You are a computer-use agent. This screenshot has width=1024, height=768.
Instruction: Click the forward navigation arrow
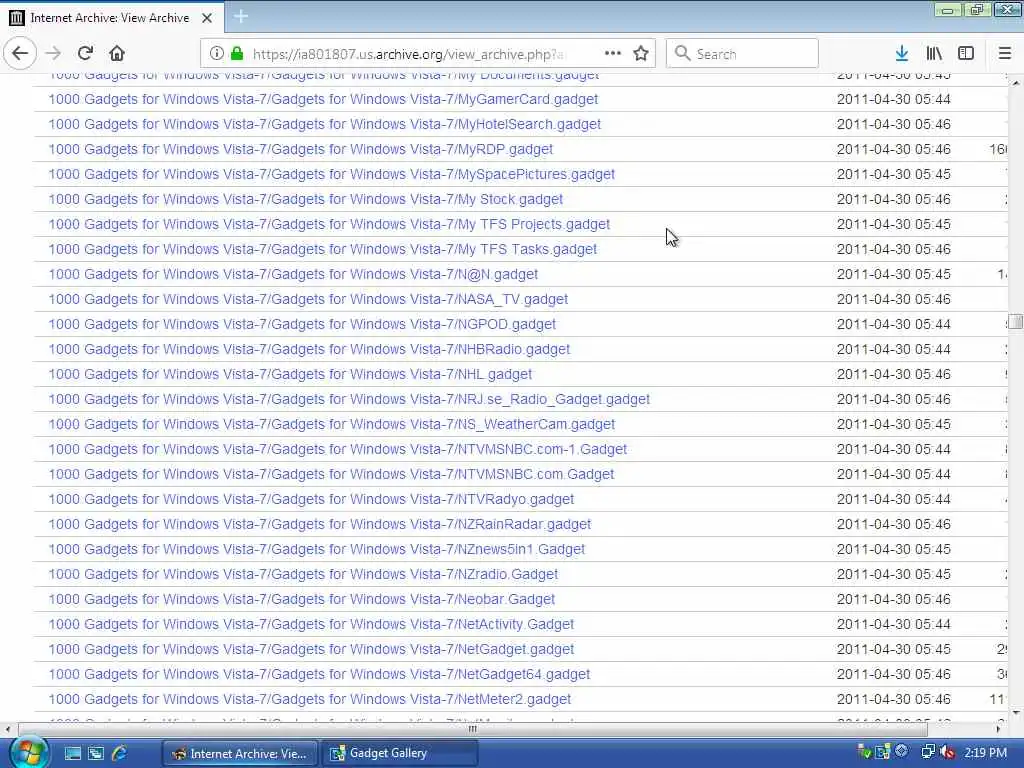54,54
